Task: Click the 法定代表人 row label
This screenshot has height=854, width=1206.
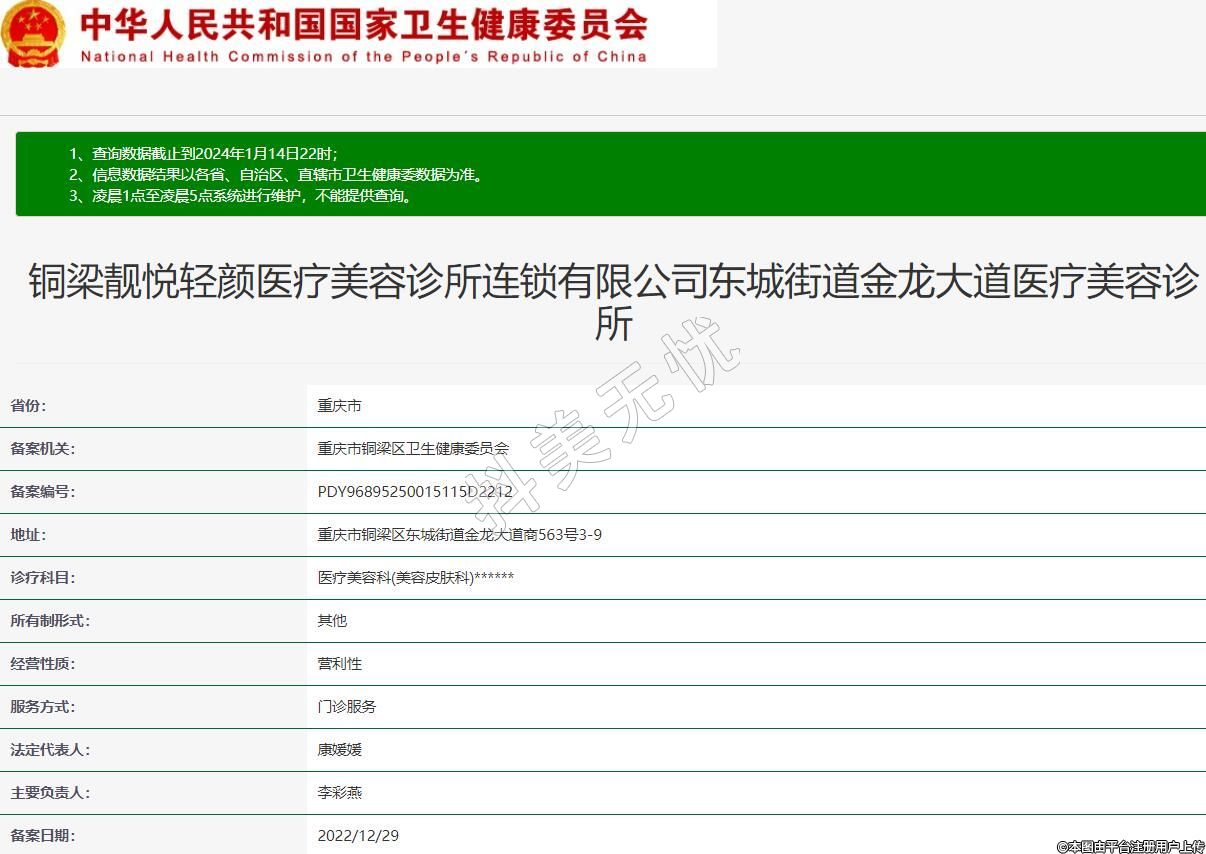Action: (x=50, y=750)
